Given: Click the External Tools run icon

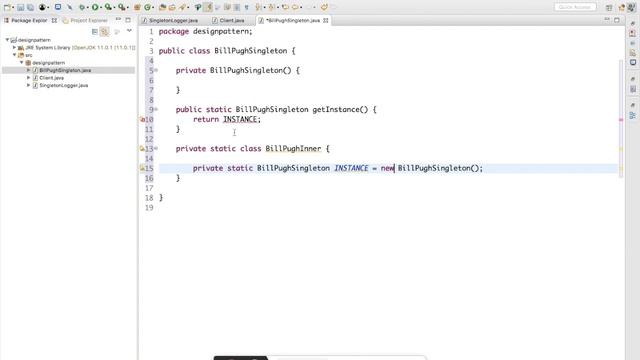Looking at the screenshot, I should point(121,7).
